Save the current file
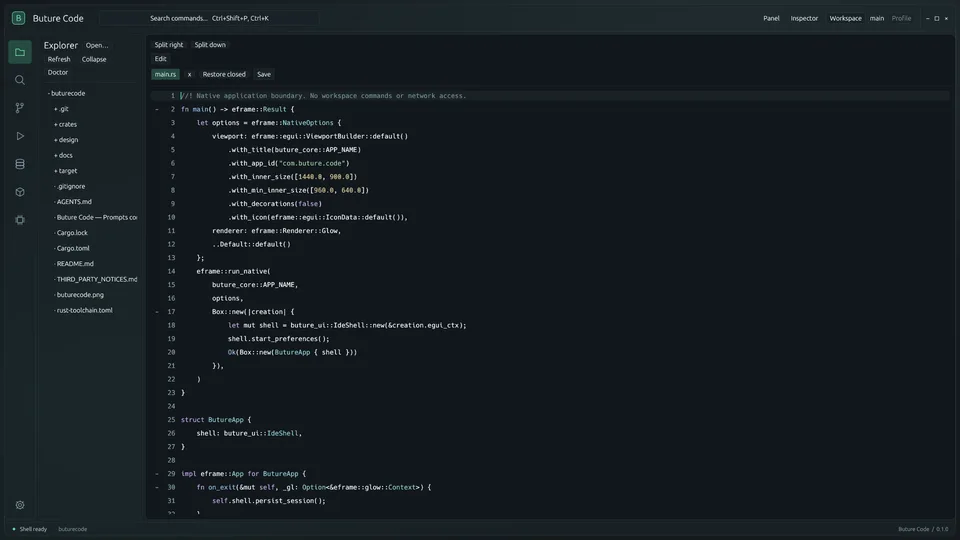Viewport: 960px width, 540px height. pyautogui.click(x=264, y=74)
